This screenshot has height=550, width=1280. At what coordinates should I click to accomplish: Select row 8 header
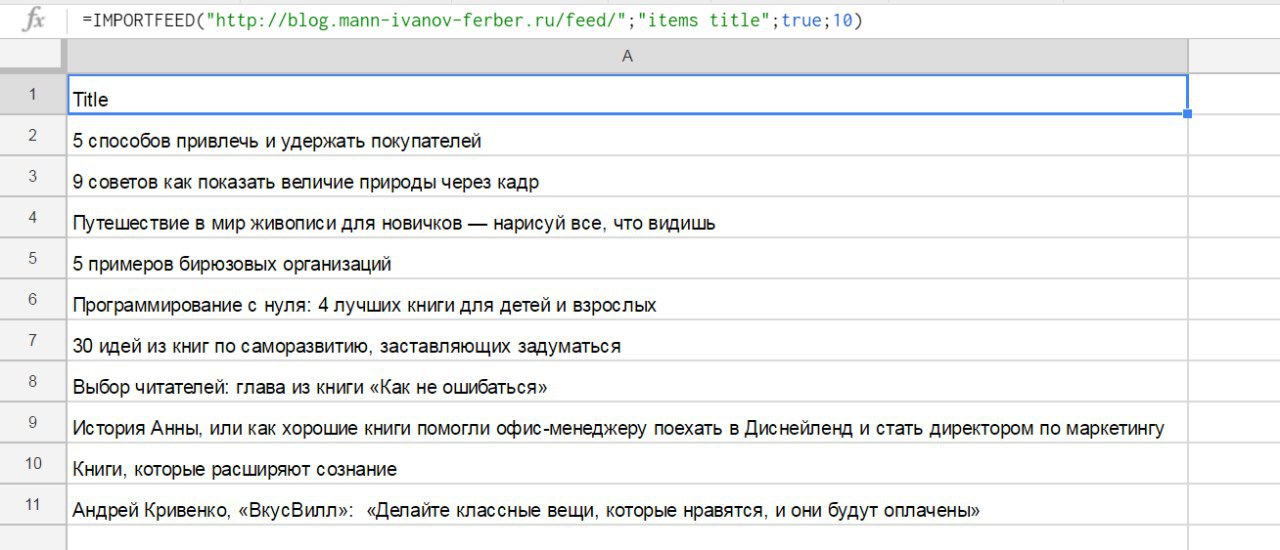coord(33,381)
